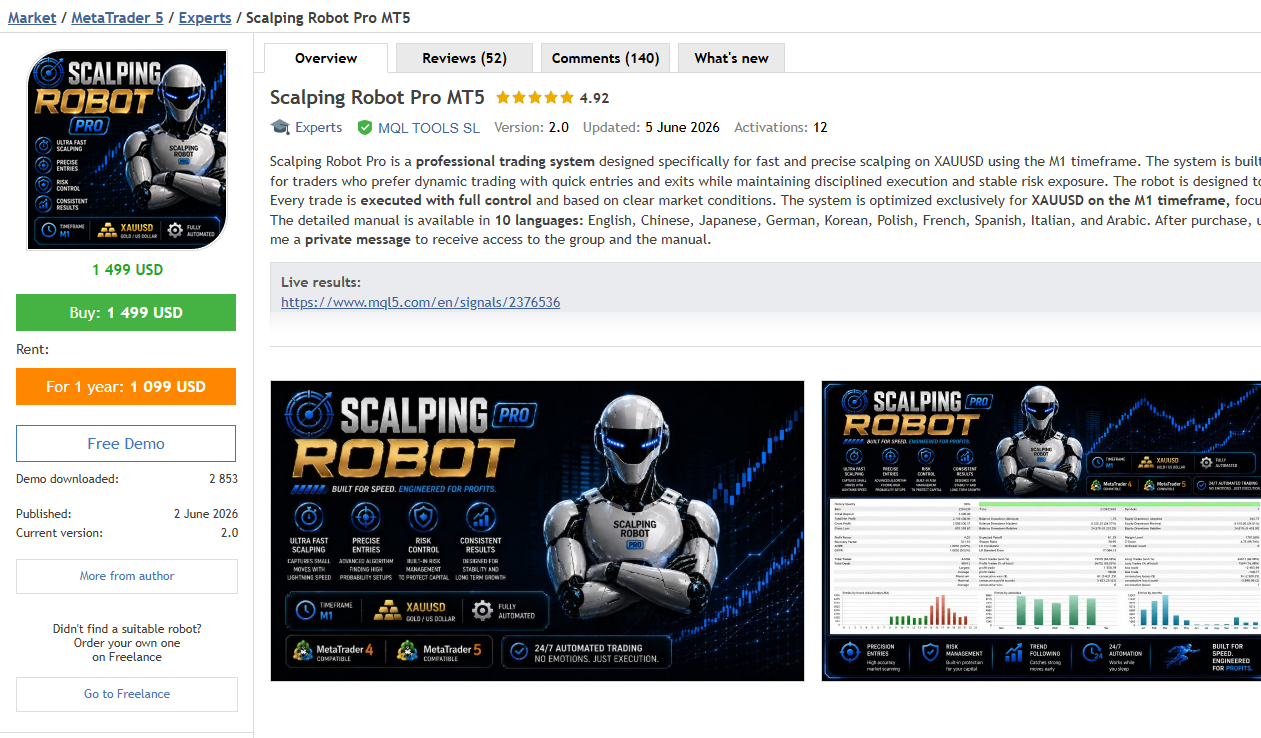Click the Live results label

click(321, 282)
